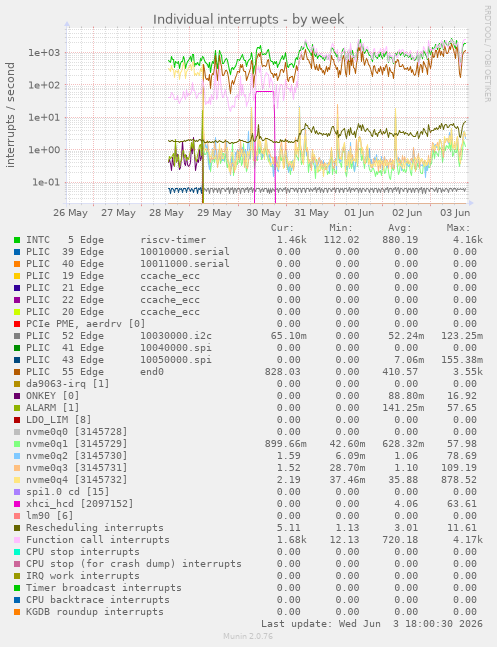Click the '31 May' date label
The height and width of the screenshot is (647, 497).
tap(311, 213)
